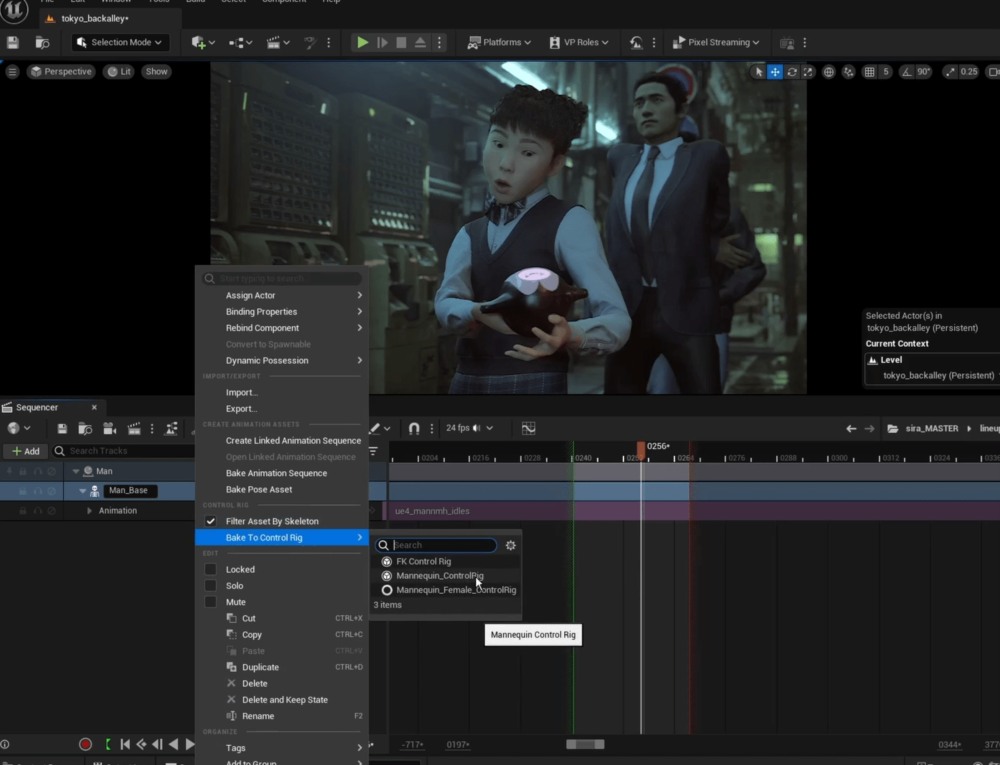Click the track filter icon beside timeline

[x=373, y=451]
